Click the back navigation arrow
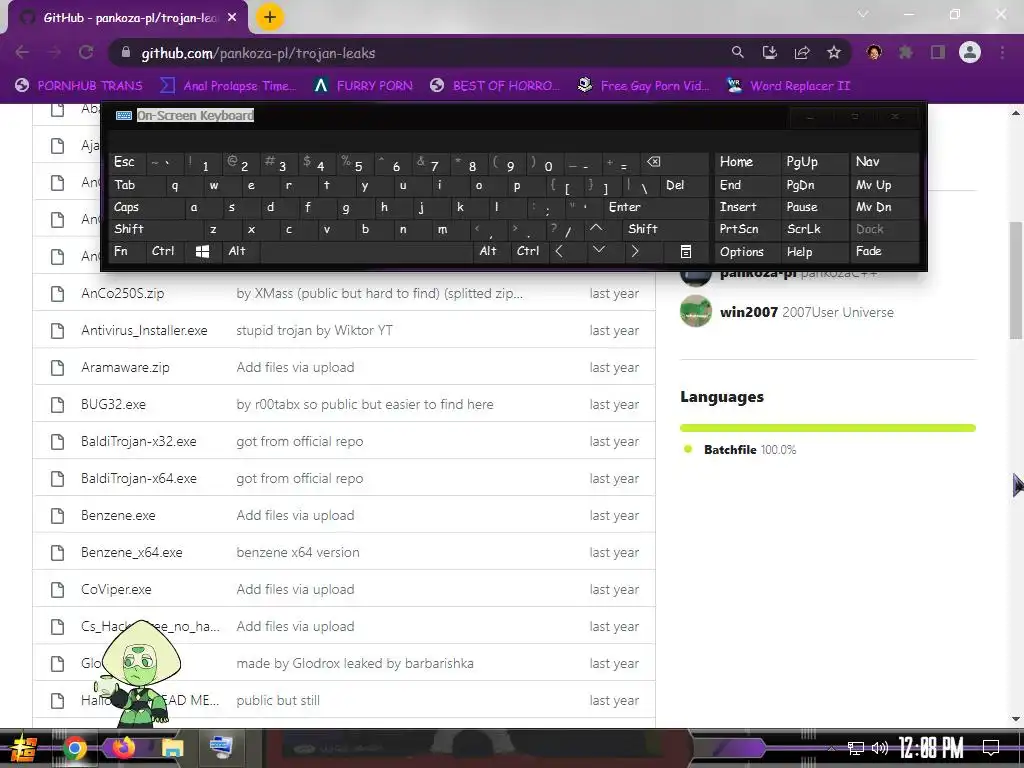The image size is (1024, 768). (x=22, y=53)
